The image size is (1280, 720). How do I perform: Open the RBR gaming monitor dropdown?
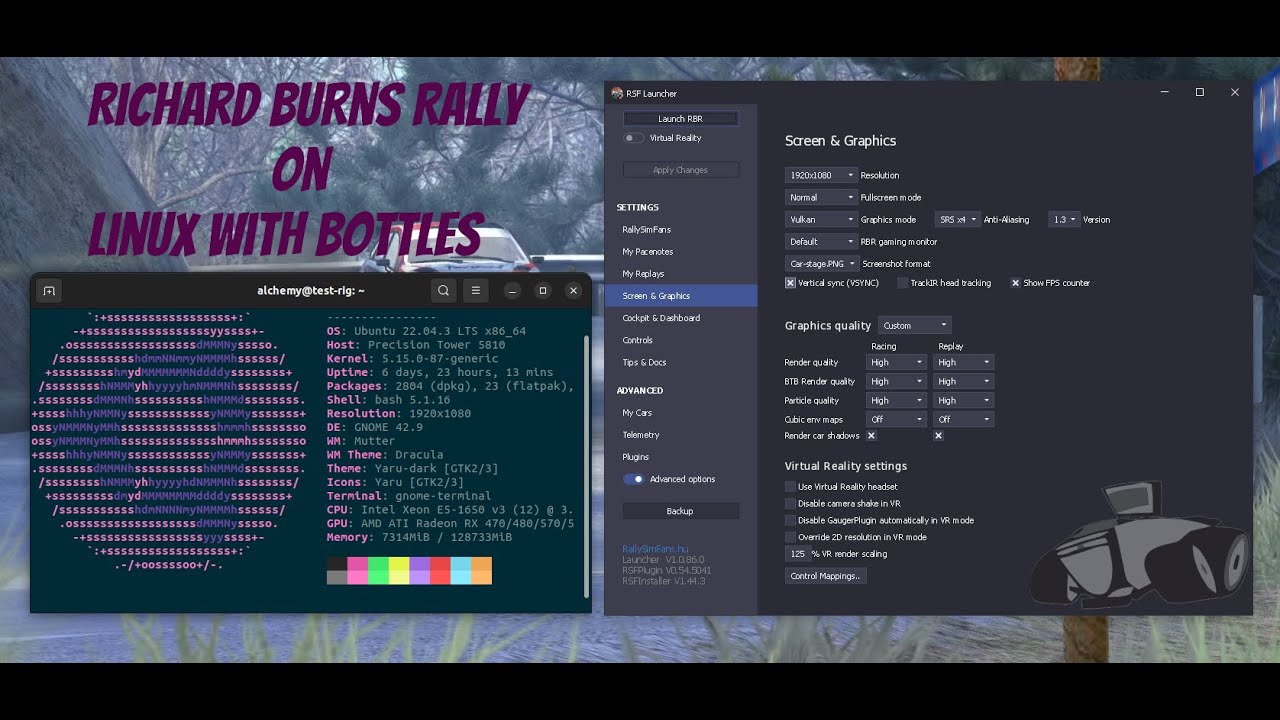pos(821,242)
